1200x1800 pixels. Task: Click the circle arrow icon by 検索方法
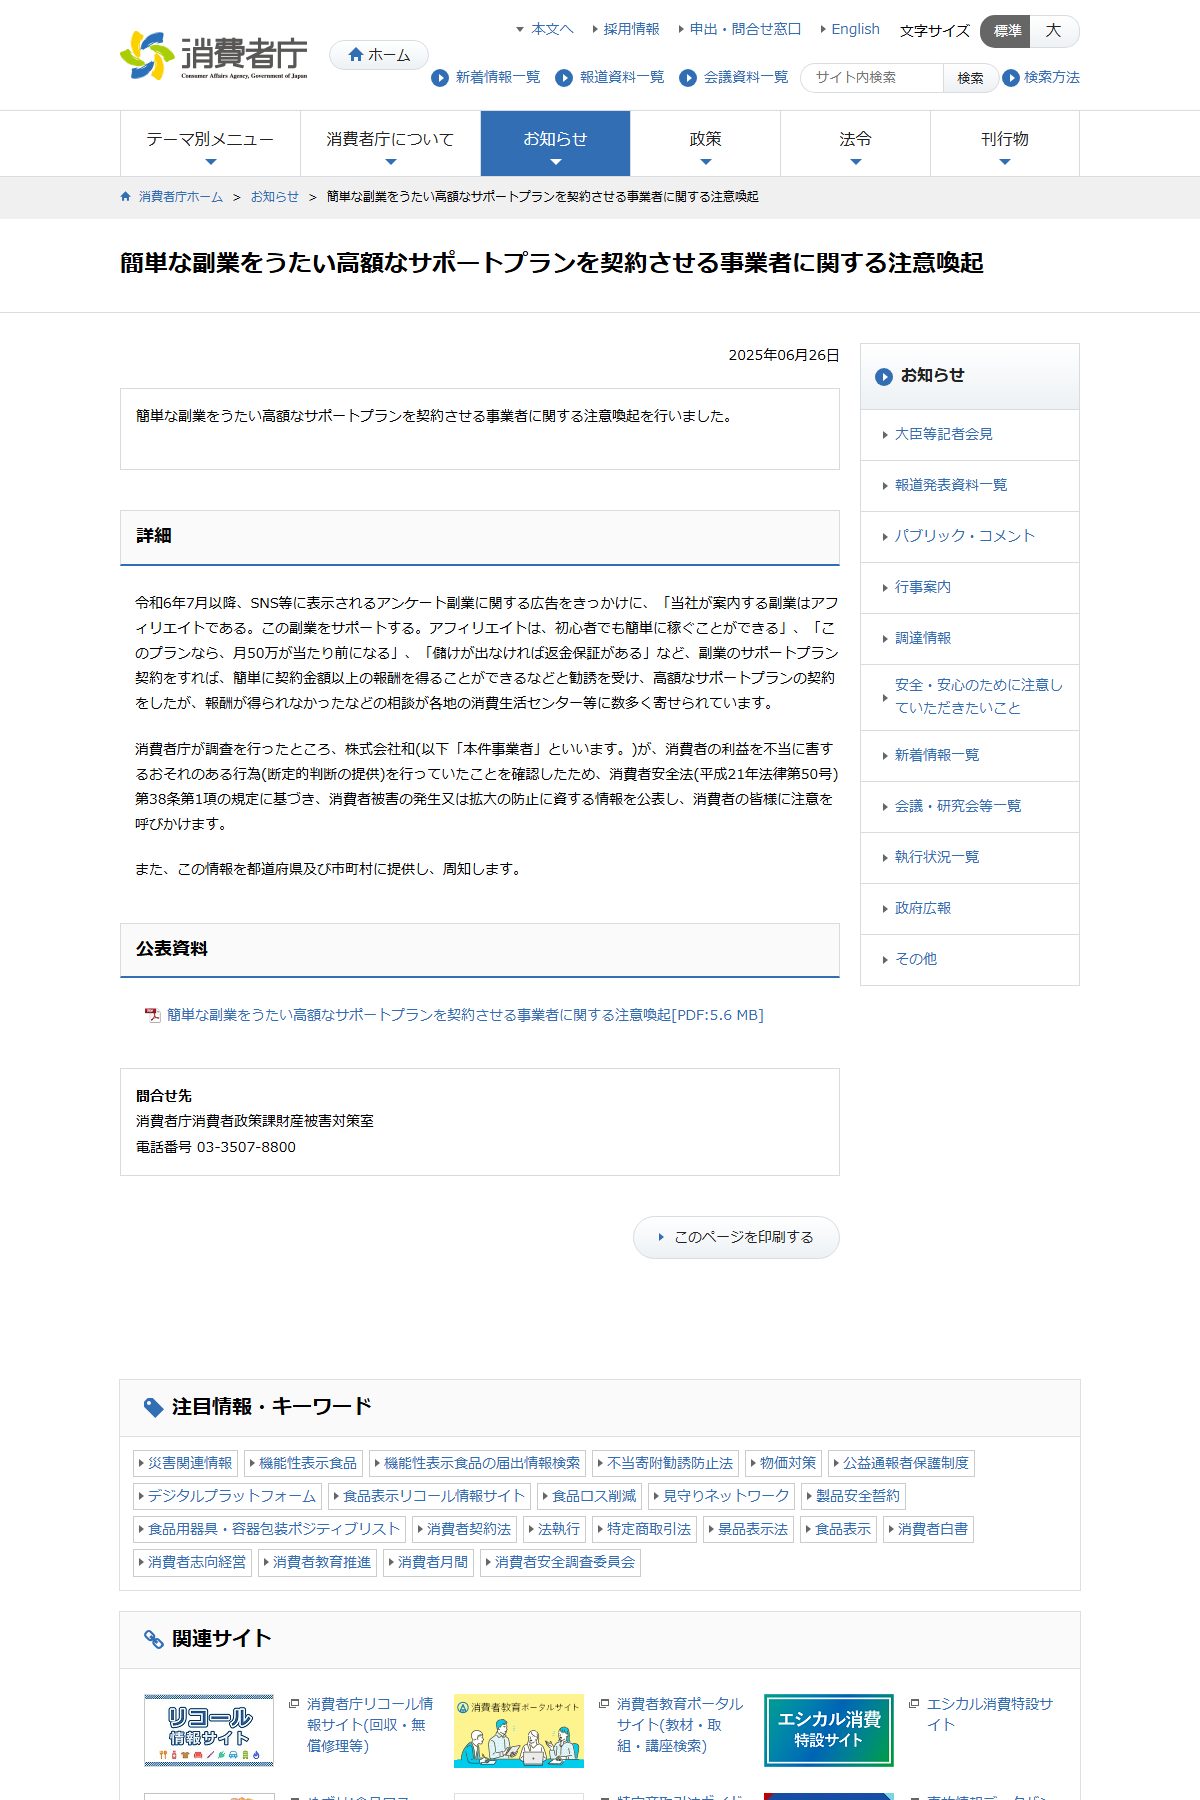click(x=1011, y=78)
